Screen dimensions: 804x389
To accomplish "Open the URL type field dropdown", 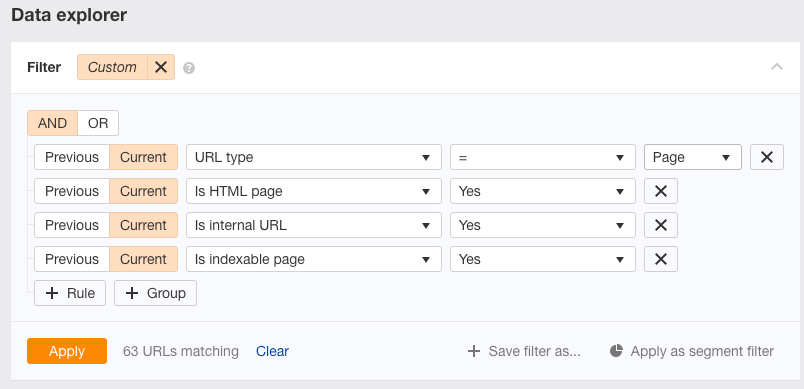I will [x=314, y=157].
